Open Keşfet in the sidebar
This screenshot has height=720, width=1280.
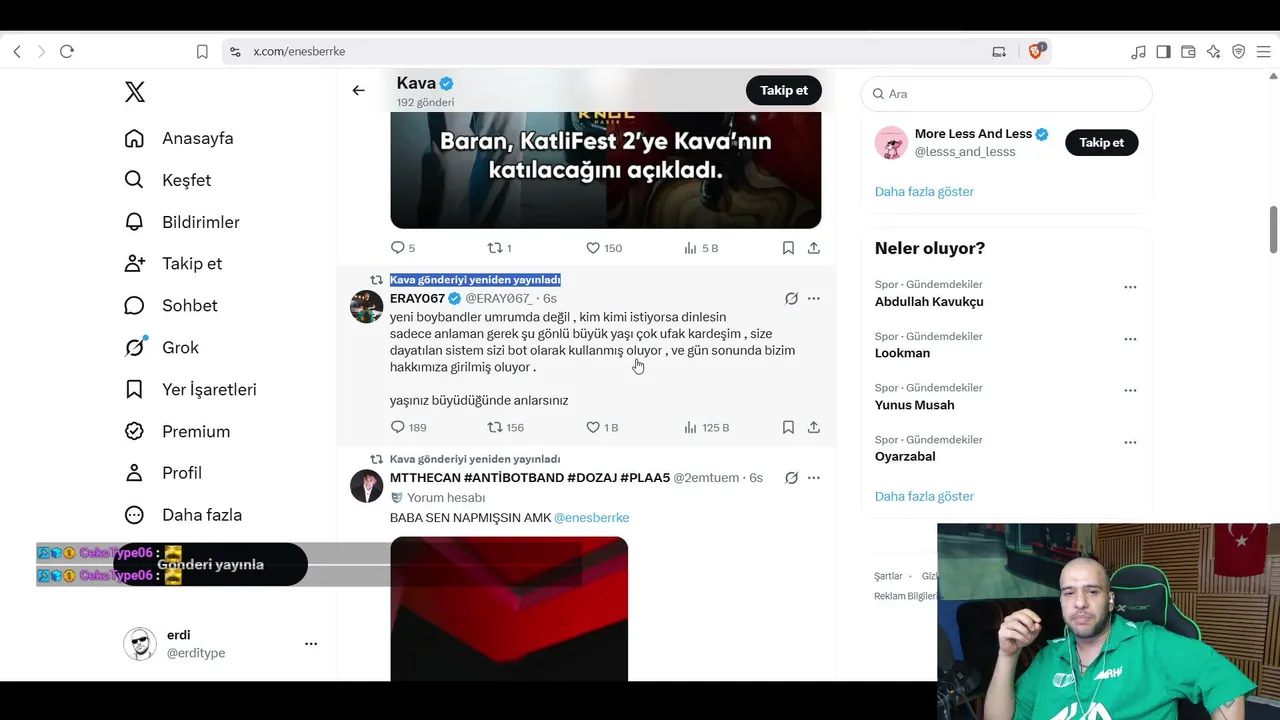click(x=168, y=180)
